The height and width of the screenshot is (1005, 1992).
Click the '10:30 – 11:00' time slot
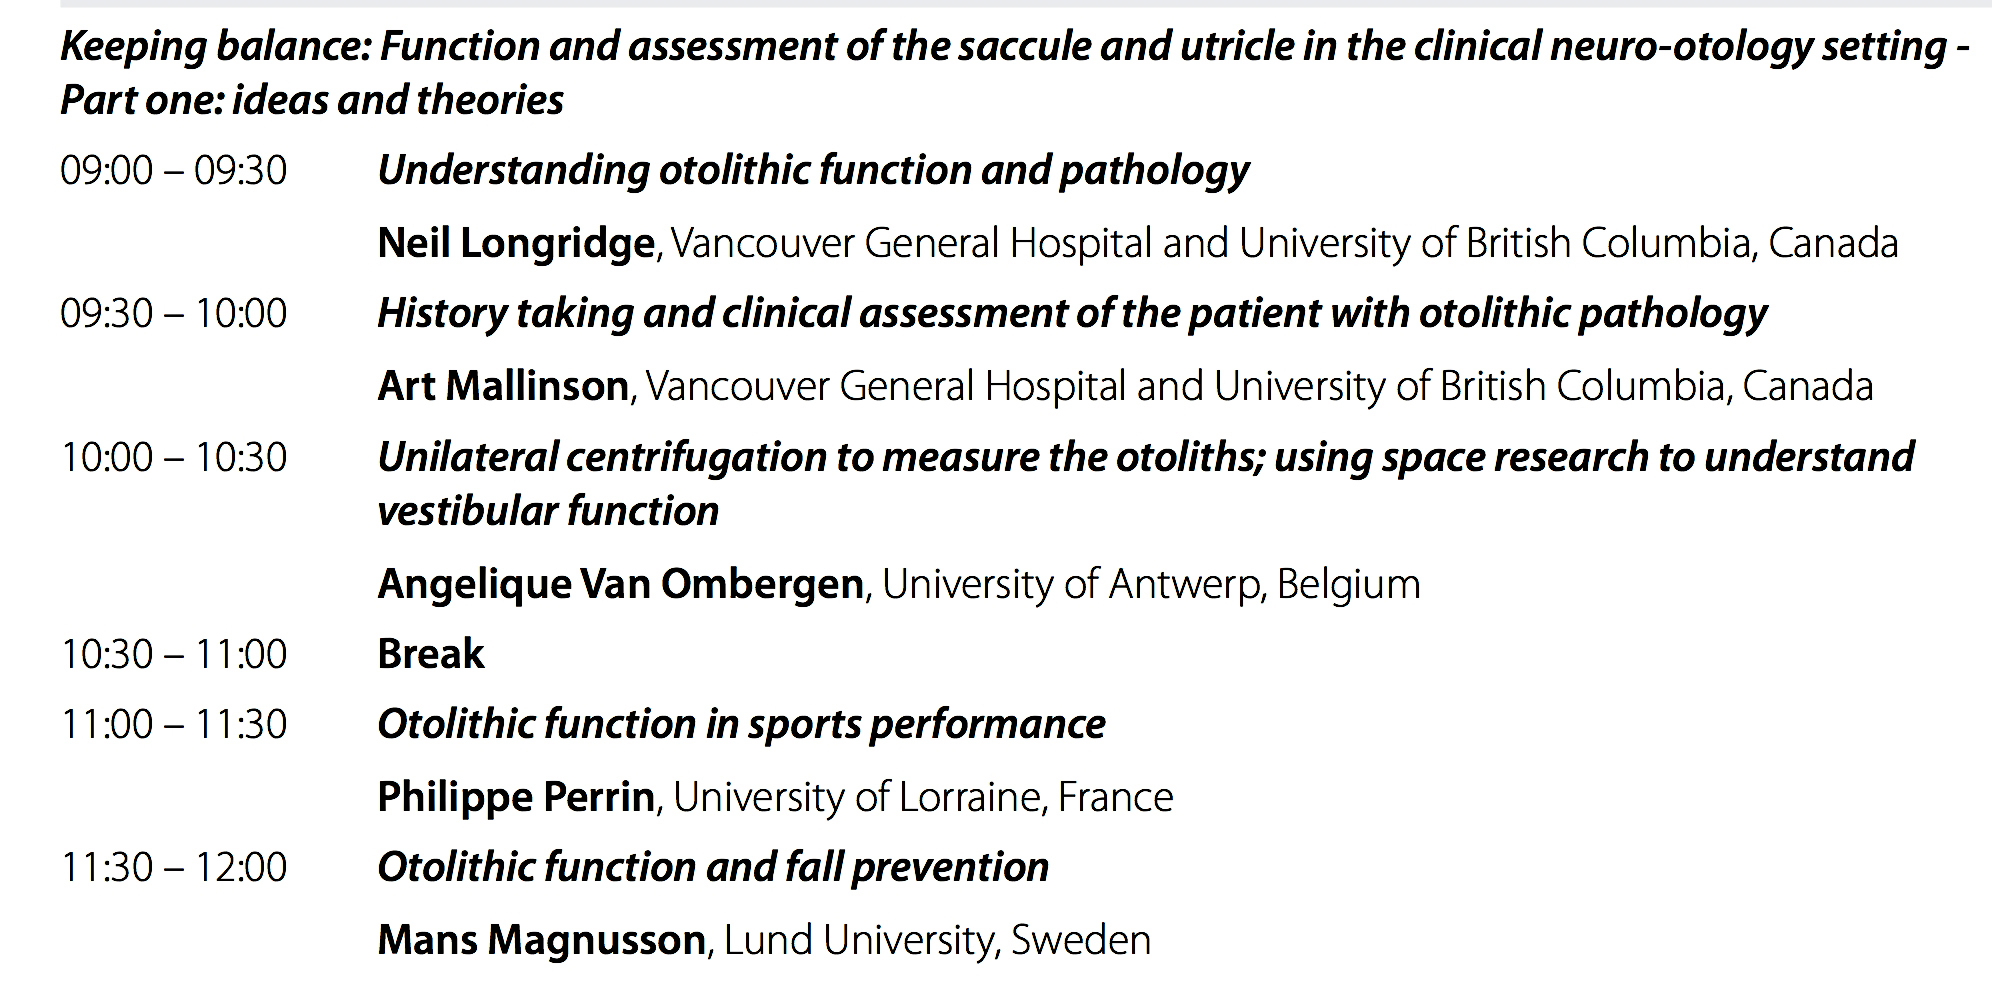tap(174, 655)
